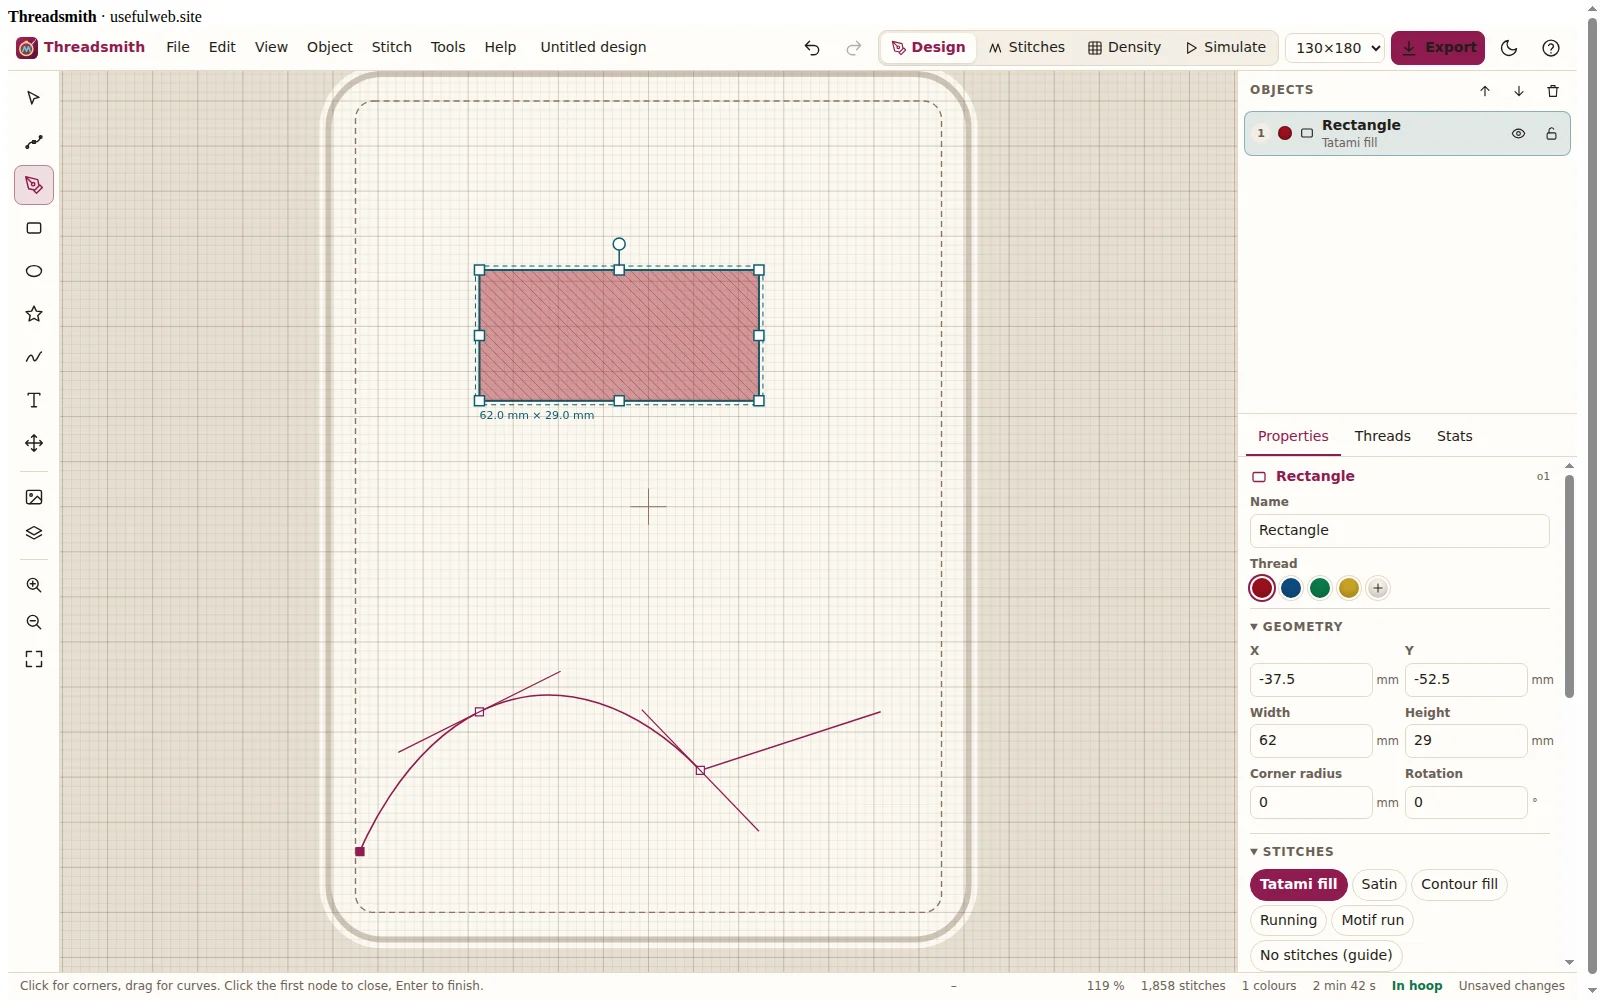Switch to the Threads tab
This screenshot has height=1000, width=1600.
click(x=1382, y=436)
